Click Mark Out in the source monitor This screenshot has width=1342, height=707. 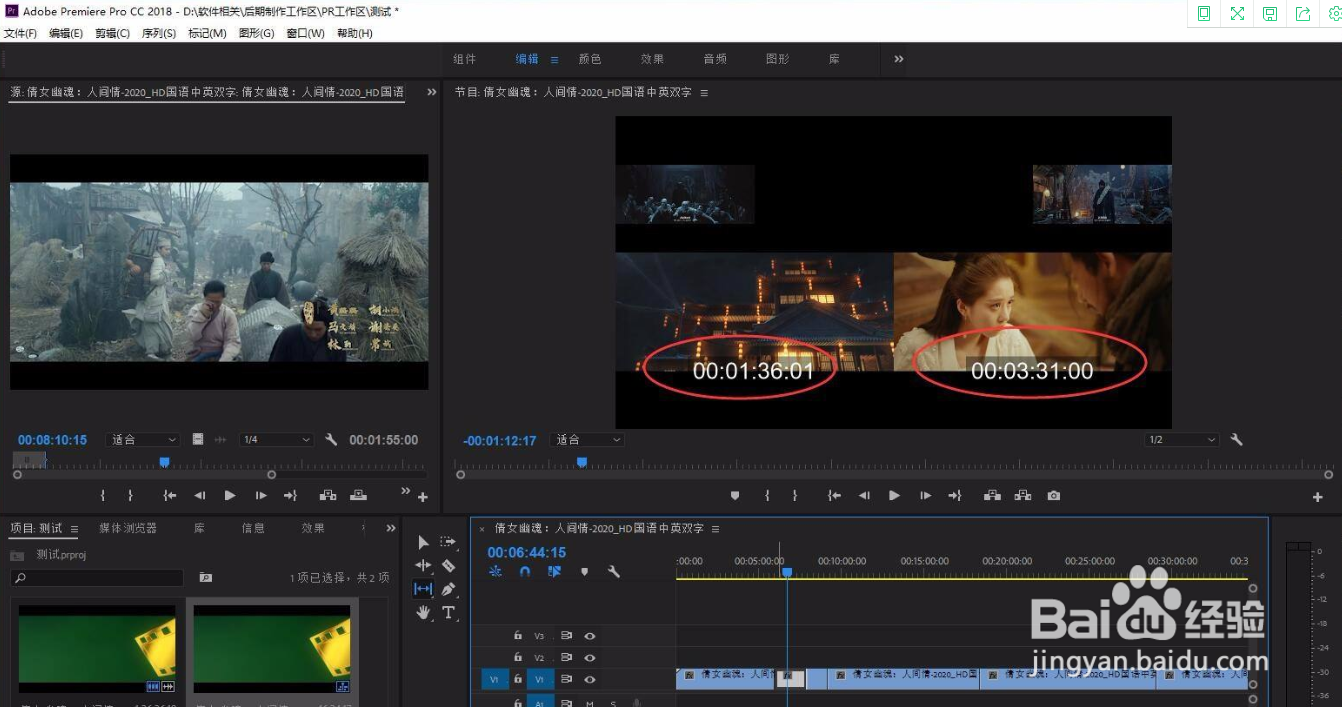pyautogui.click(x=130, y=495)
